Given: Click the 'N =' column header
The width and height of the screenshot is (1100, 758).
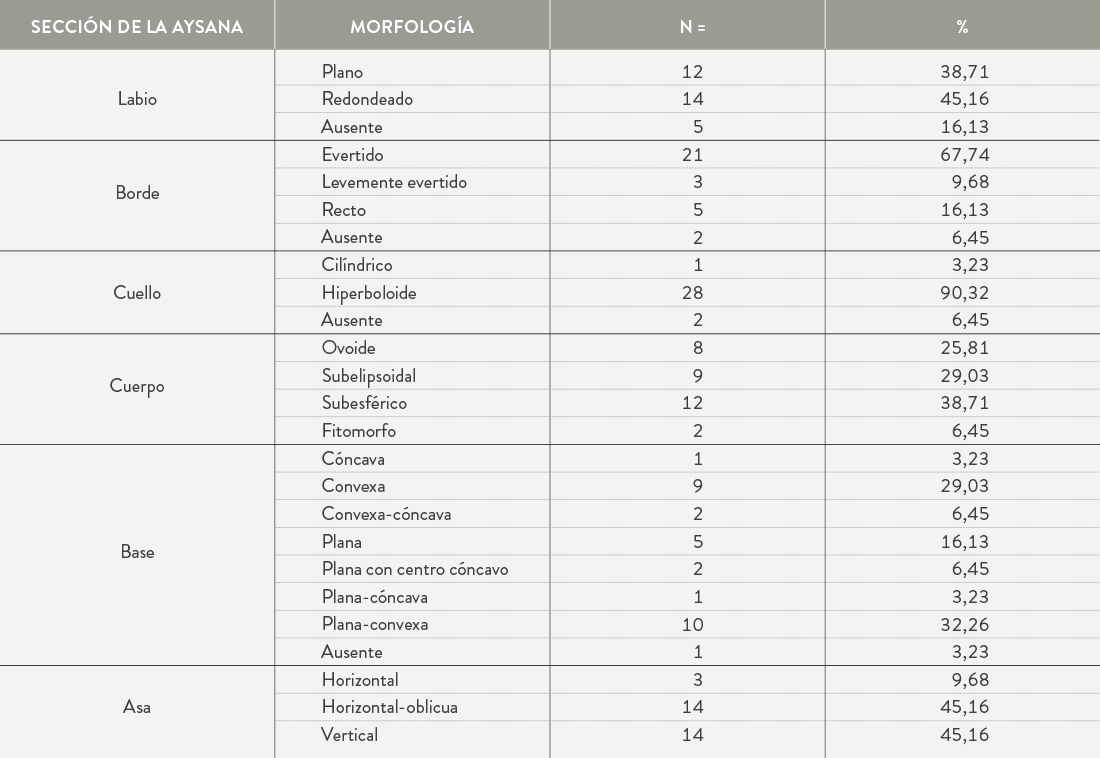Looking at the screenshot, I should pos(692,27).
